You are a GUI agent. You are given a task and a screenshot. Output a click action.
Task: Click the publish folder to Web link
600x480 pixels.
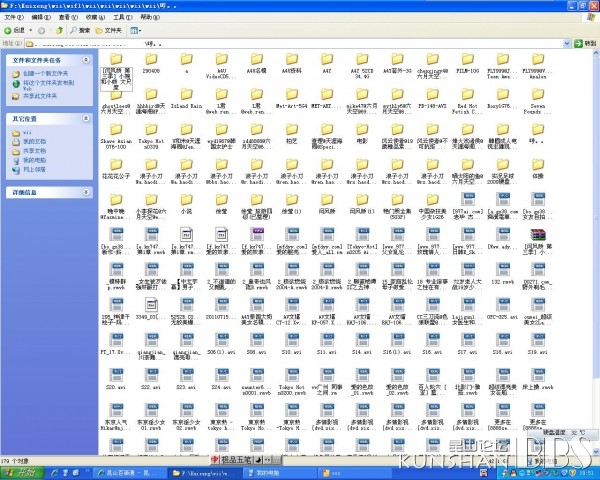tap(48, 85)
